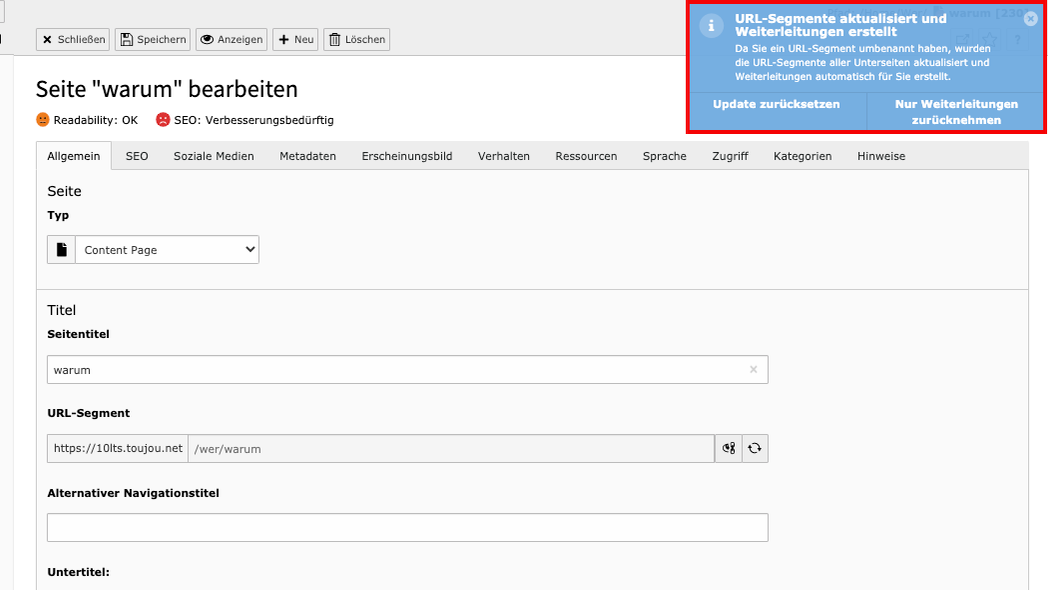1048x590 pixels.
Task: Open the Soziale Medien tab
Action: (x=213, y=156)
